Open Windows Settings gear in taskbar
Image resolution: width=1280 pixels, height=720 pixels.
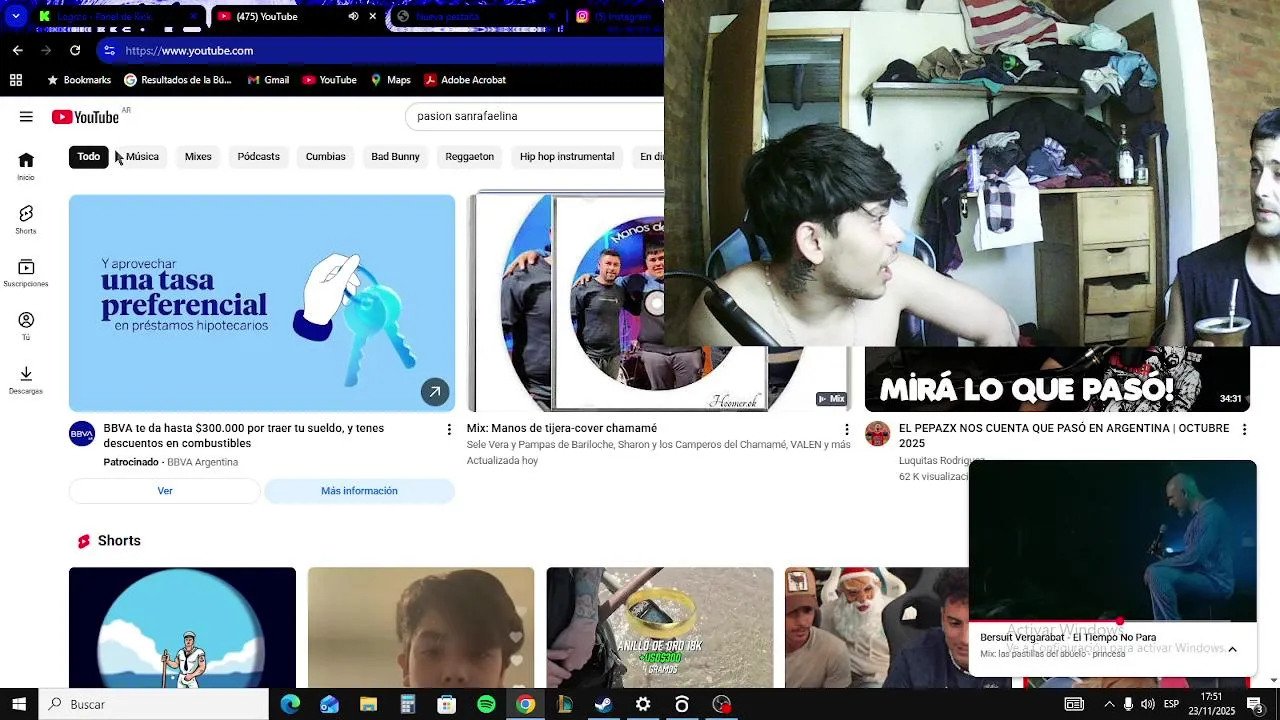coord(643,704)
